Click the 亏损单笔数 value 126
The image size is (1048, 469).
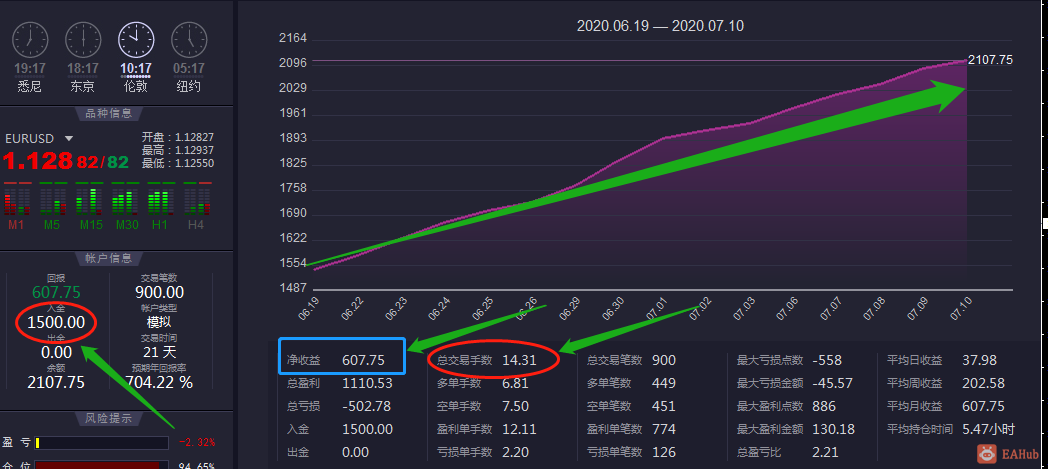point(664,452)
